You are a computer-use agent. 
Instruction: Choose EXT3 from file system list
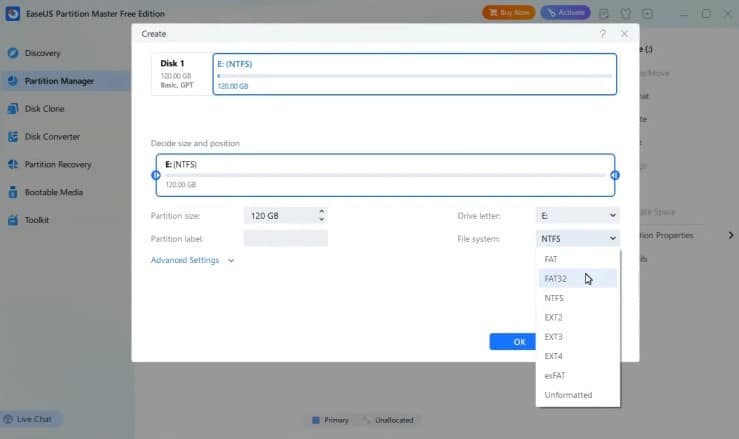pos(578,336)
